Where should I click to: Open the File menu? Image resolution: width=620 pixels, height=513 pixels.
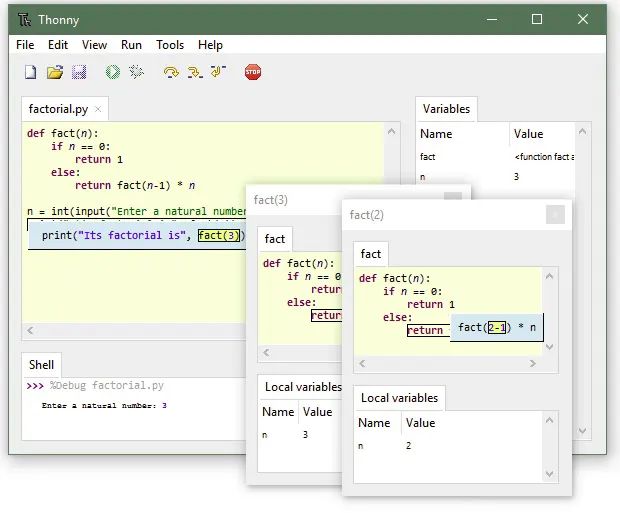25,45
